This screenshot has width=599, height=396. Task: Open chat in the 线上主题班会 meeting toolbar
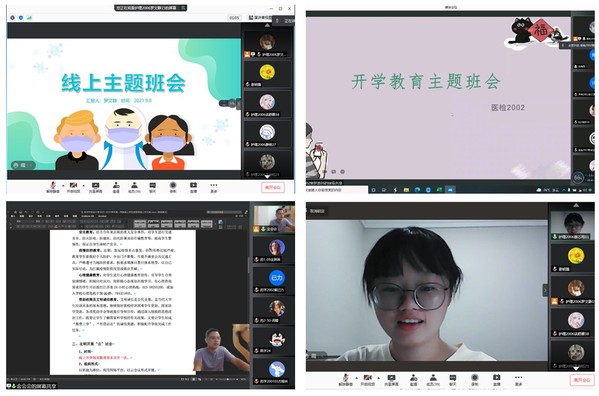(152, 187)
